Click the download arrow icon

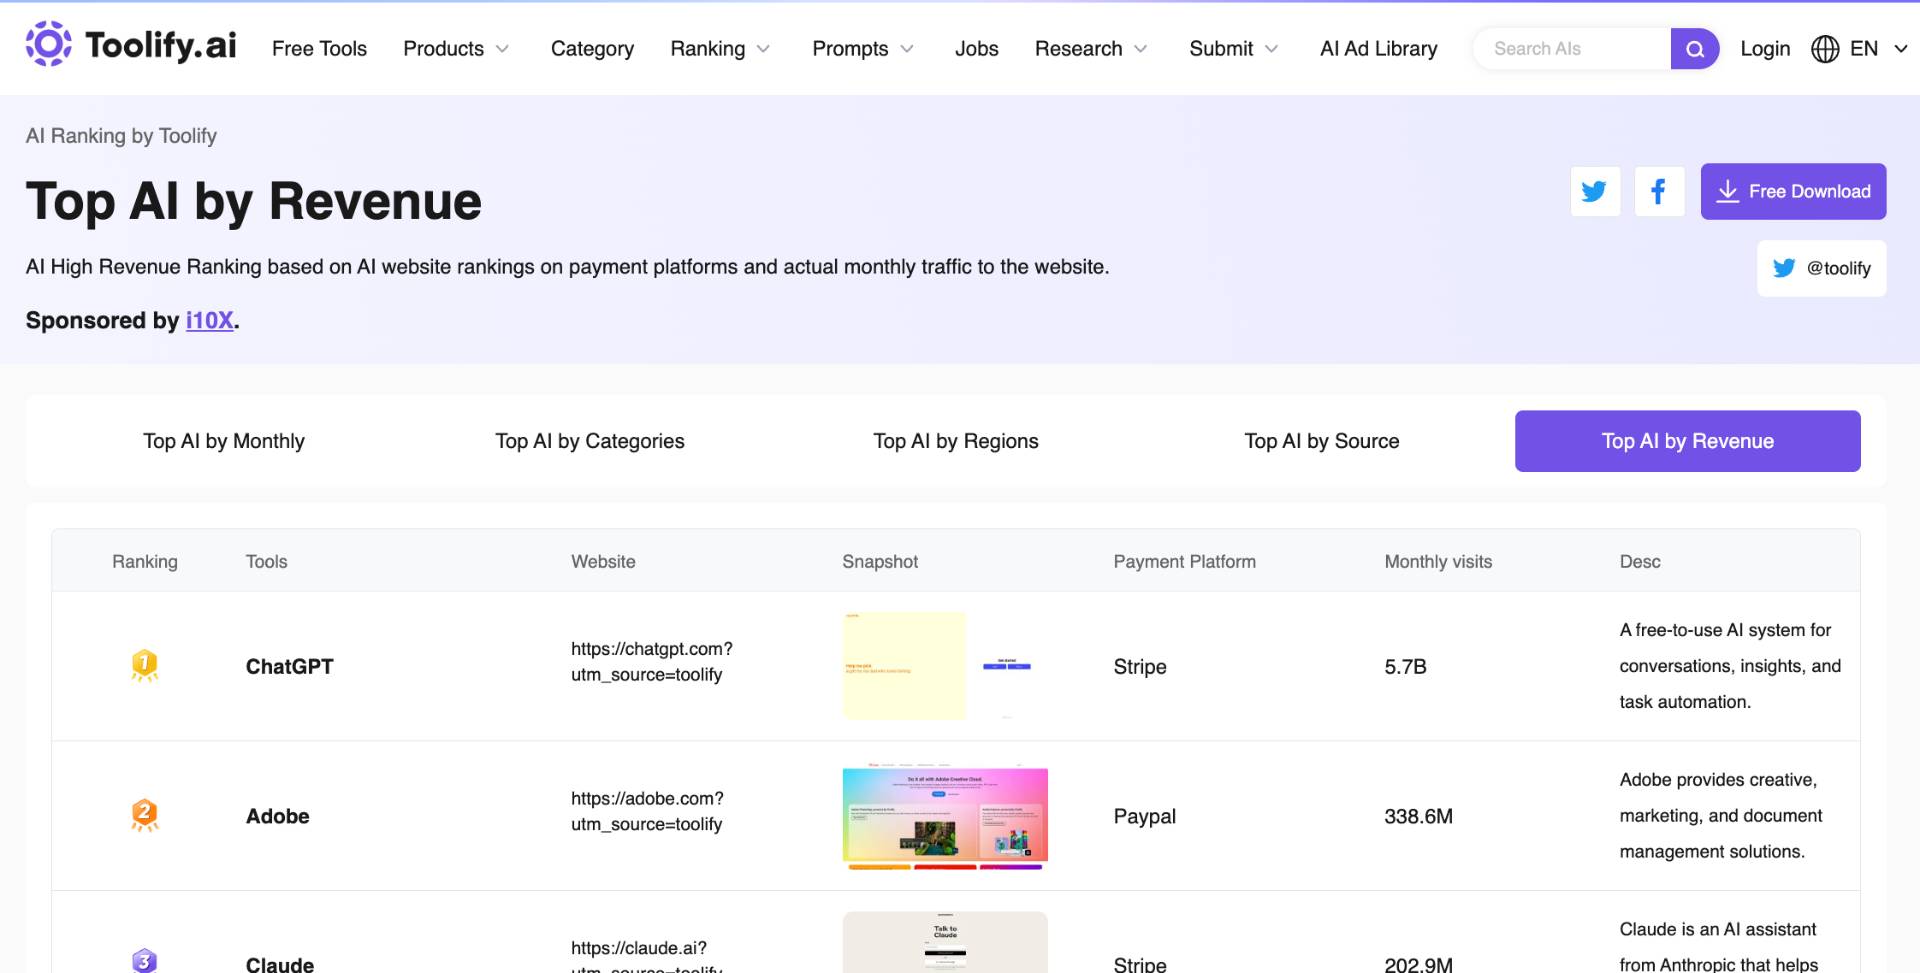tap(1728, 191)
